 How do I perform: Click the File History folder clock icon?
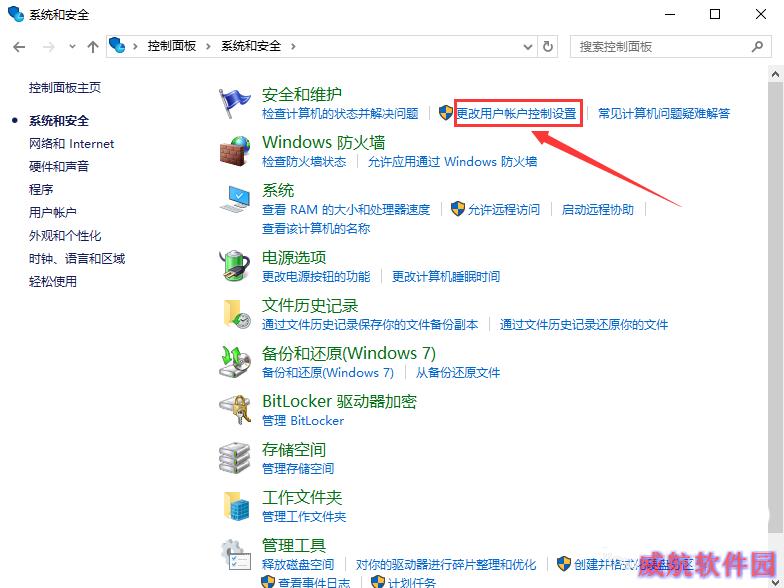pyautogui.click(x=236, y=314)
